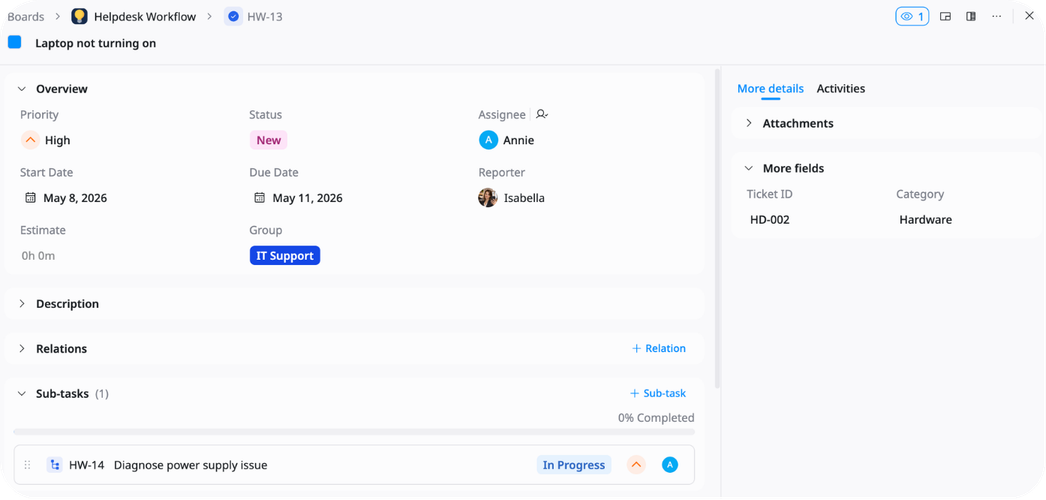Collapse the Sub-tasks section

[22, 394]
